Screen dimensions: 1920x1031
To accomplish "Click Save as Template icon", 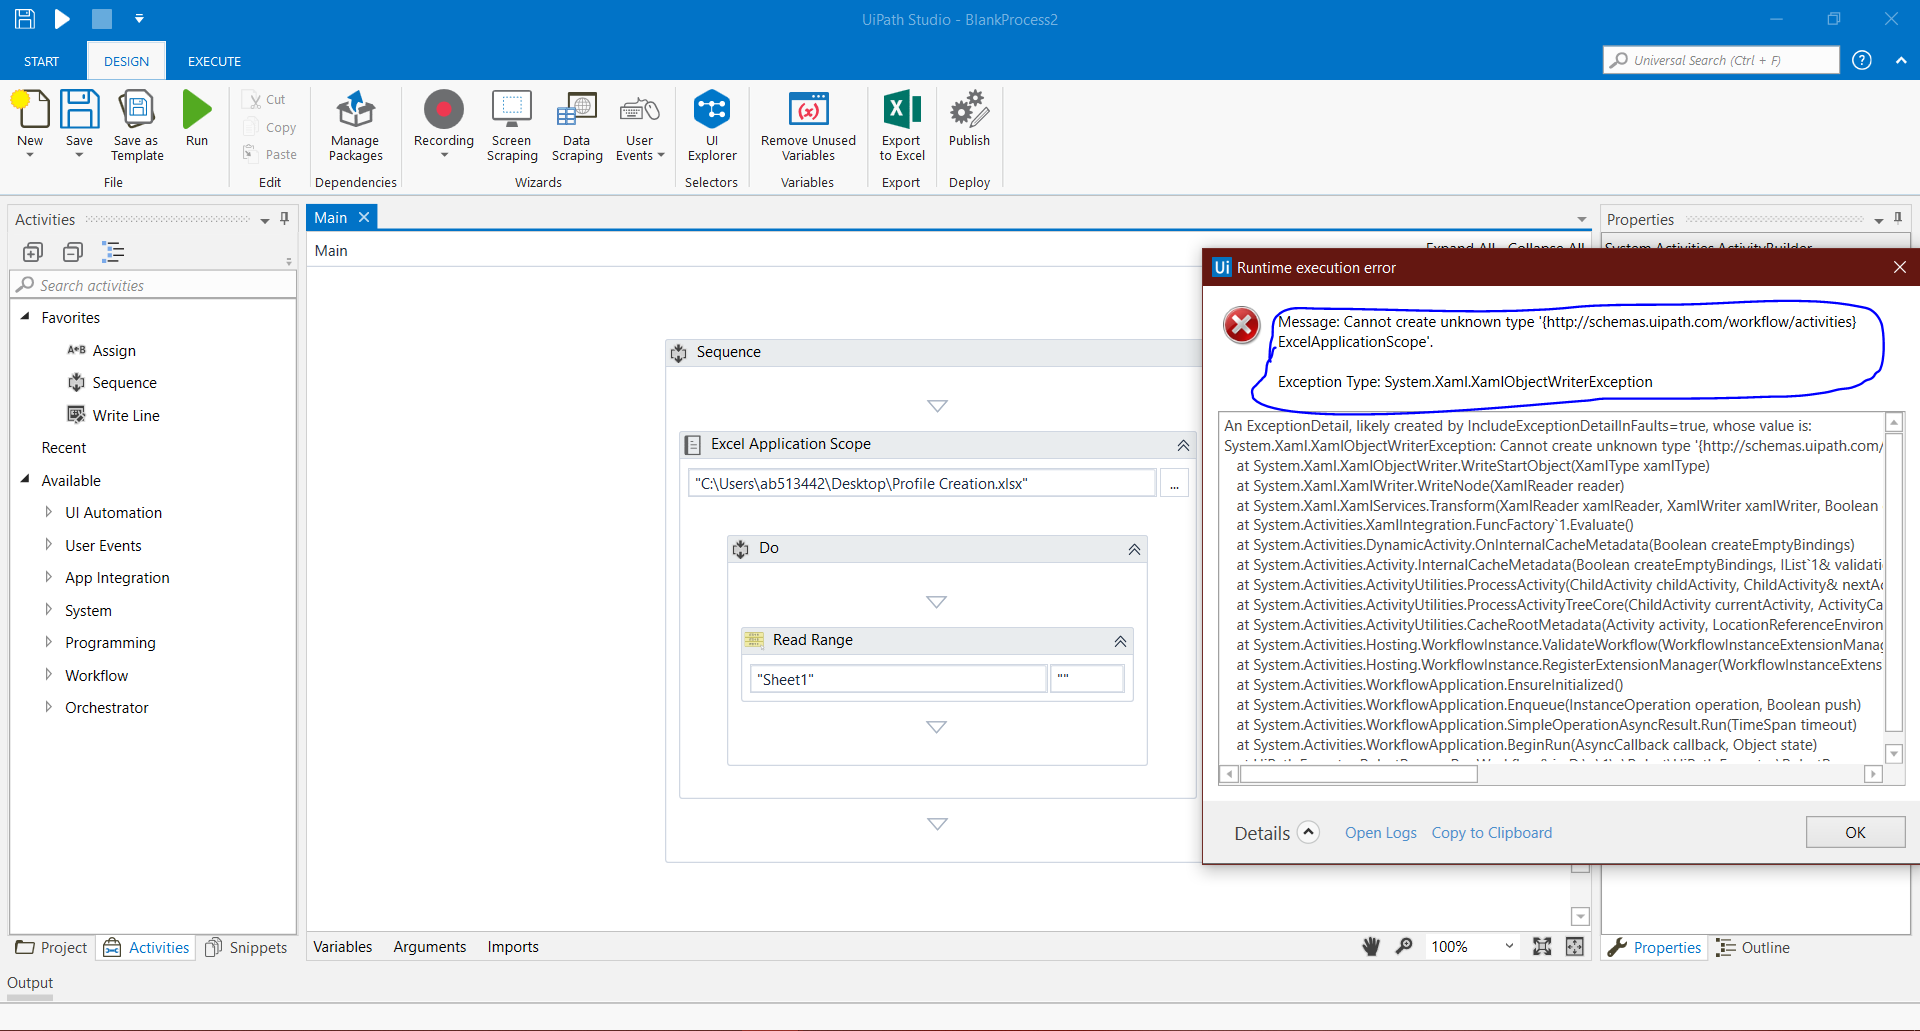I will pos(137,110).
